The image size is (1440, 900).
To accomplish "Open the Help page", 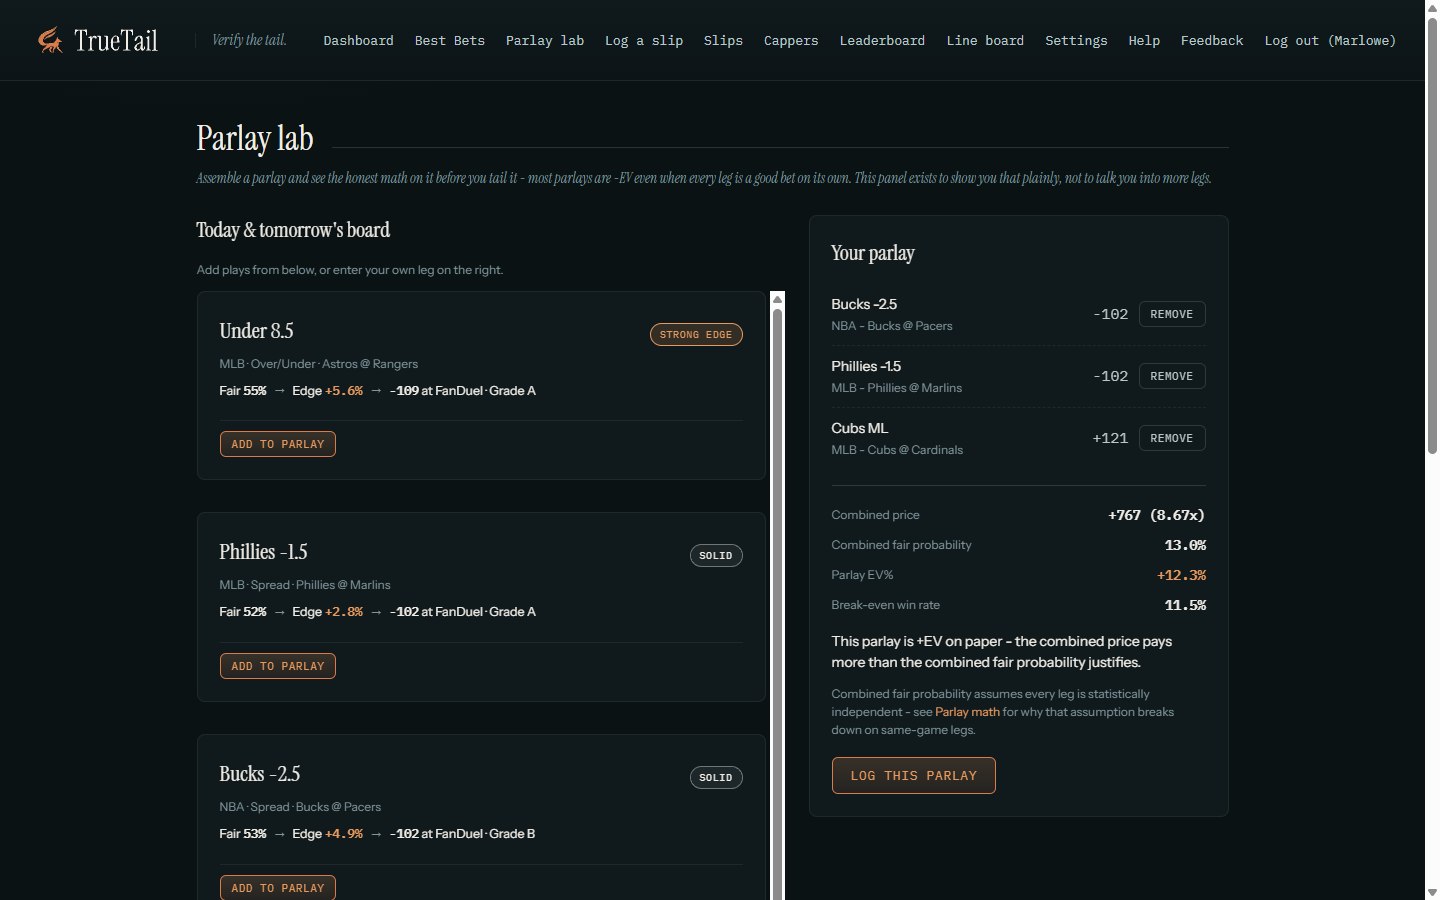I will click(x=1144, y=41).
